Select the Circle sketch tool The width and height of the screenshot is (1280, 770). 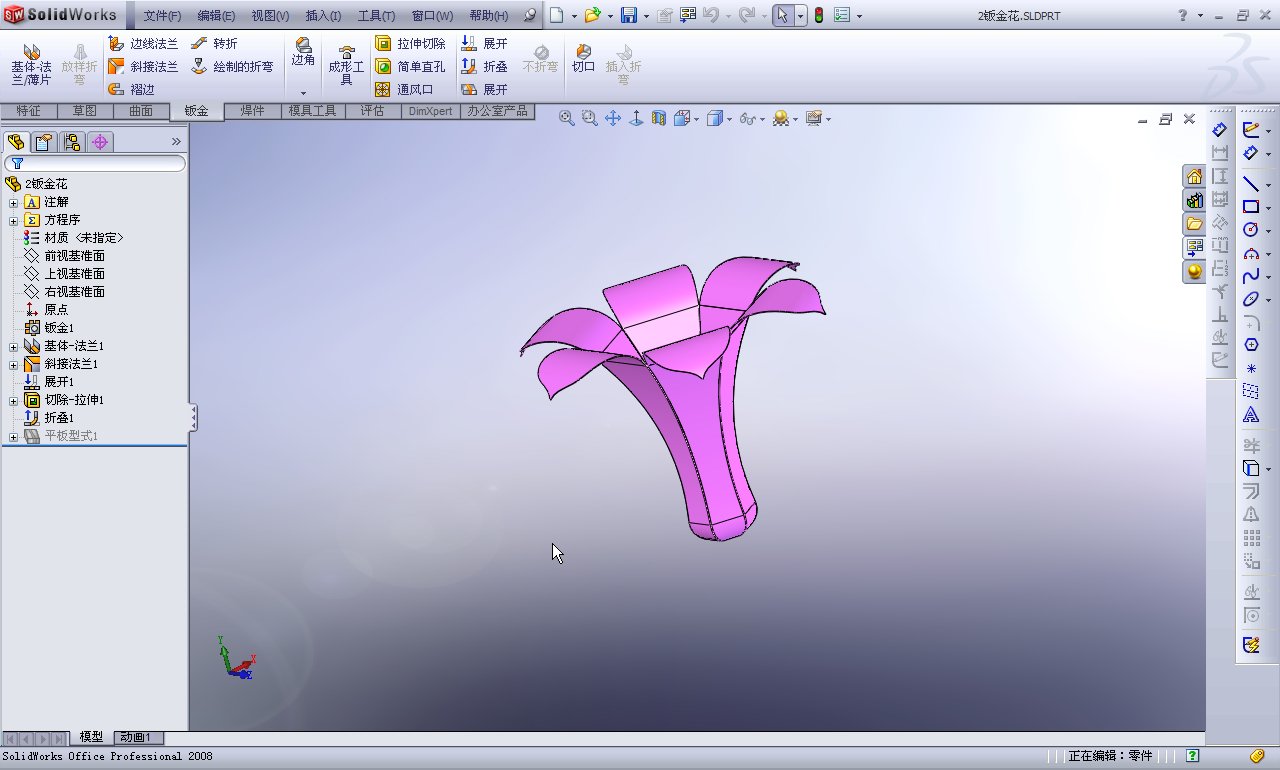click(1250, 229)
